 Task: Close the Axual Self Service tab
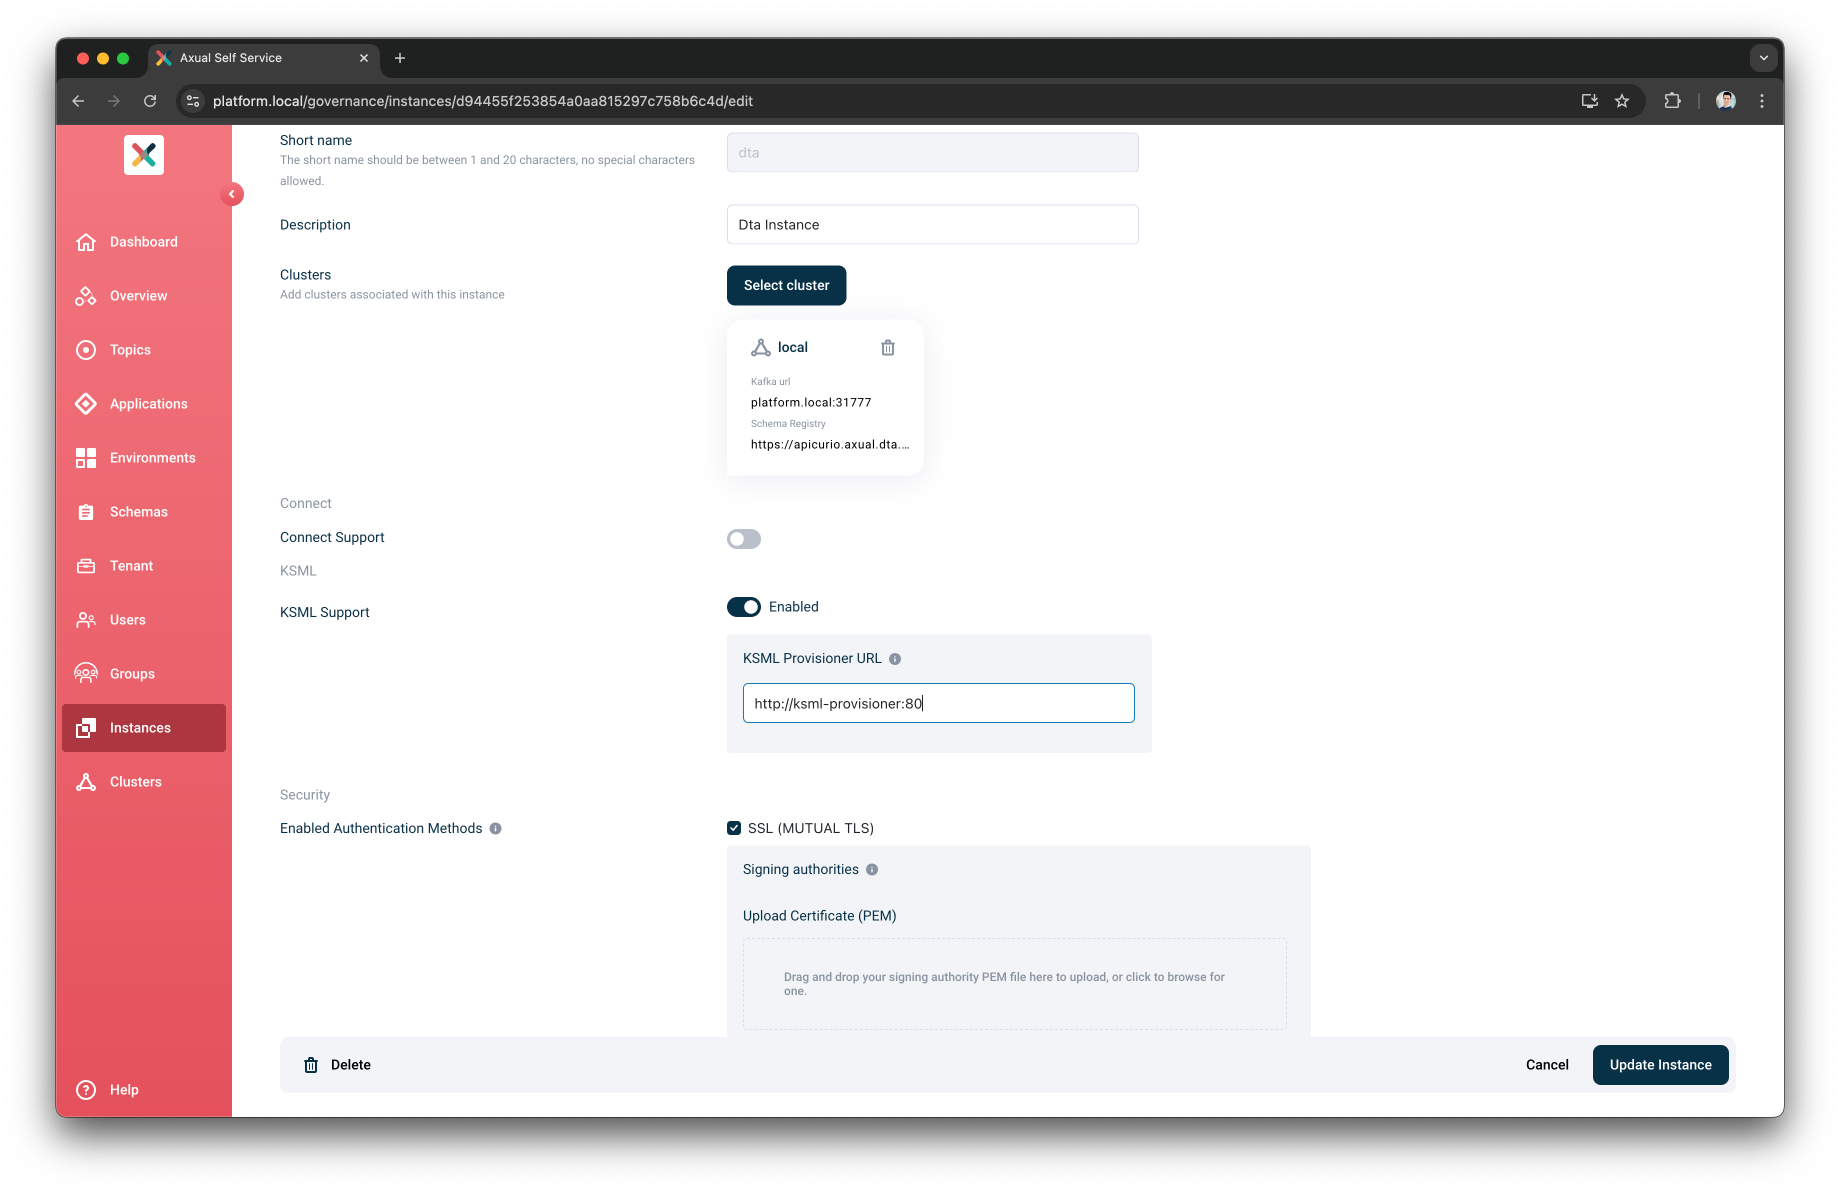pos(364,58)
